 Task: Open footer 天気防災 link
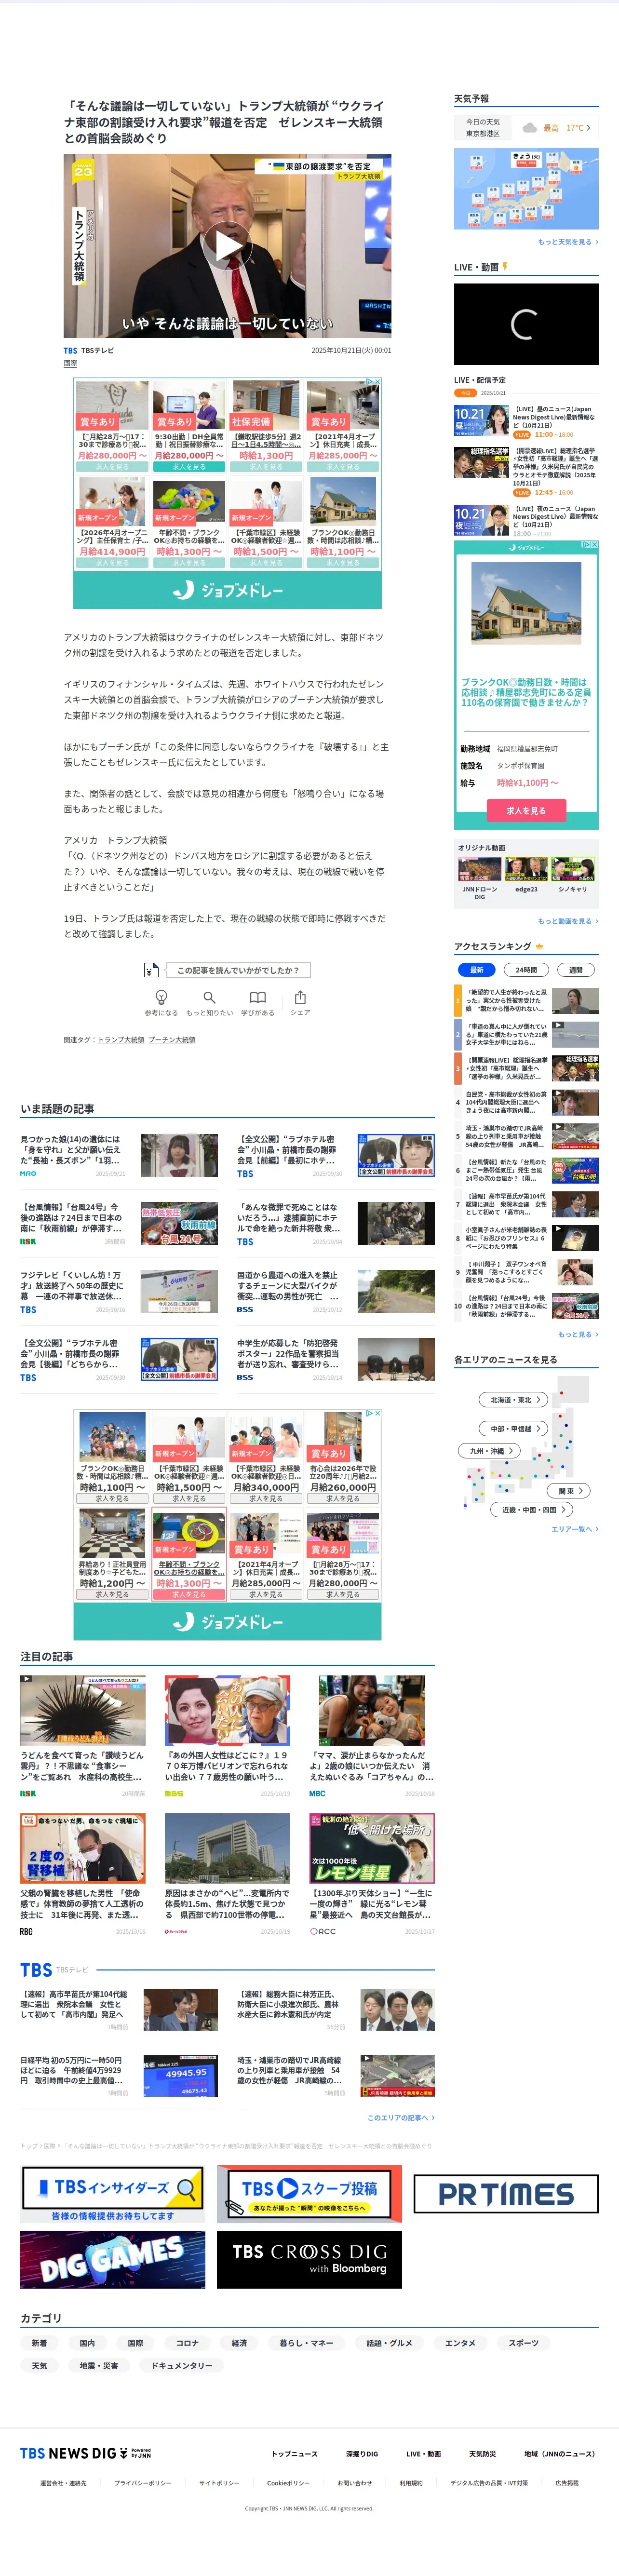pyautogui.click(x=482, y=2453)
